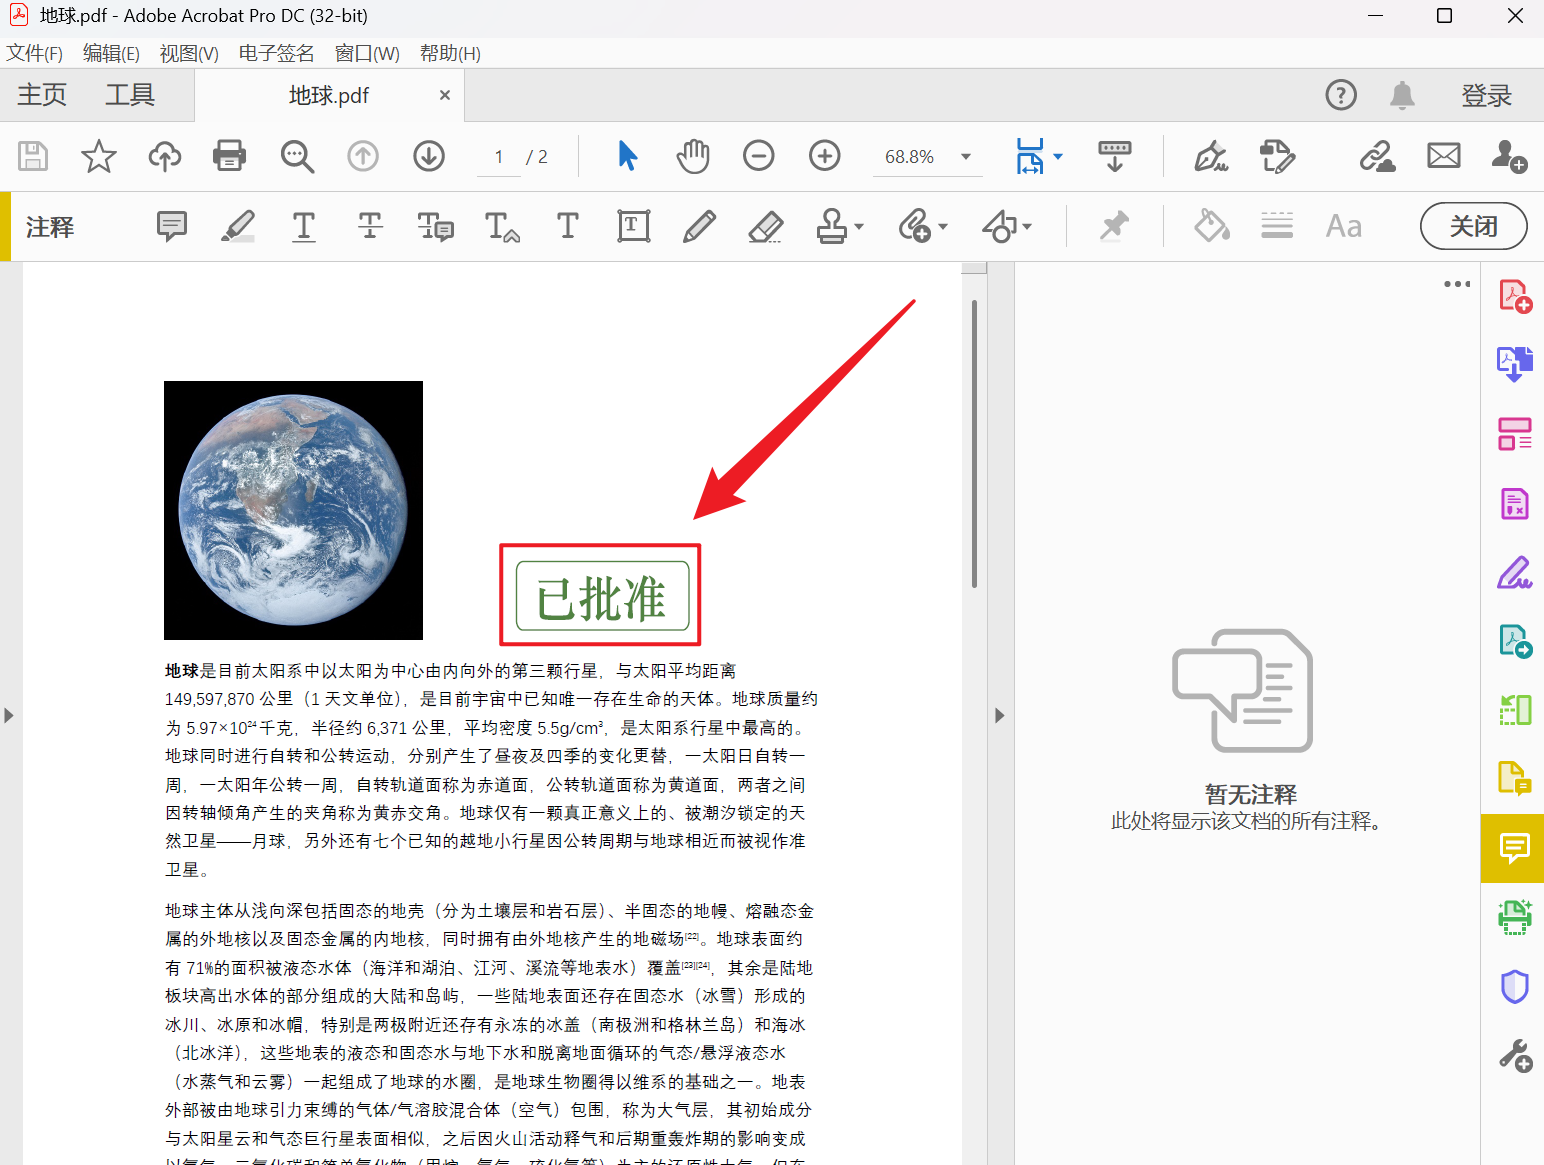Select the eraser annotation tool

765,227
